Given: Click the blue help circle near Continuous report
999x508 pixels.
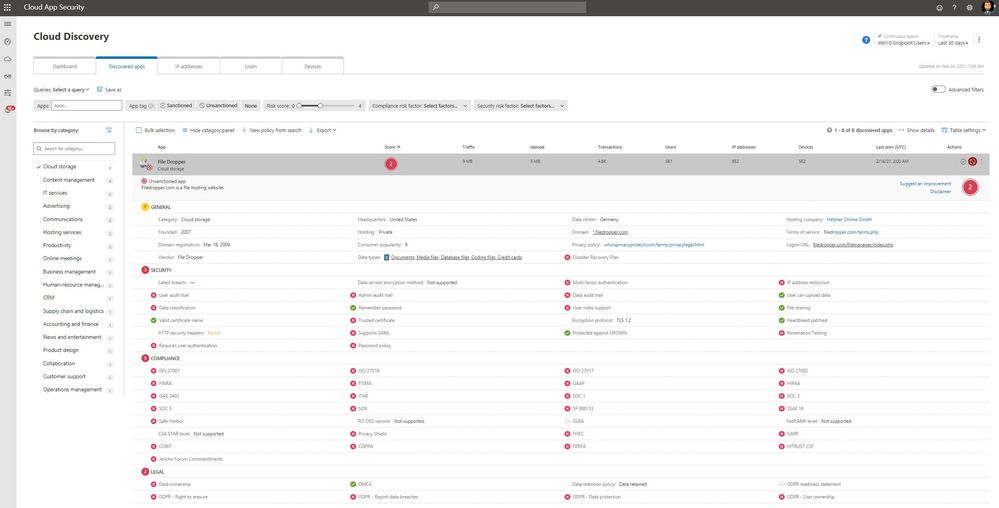Looking at the screenshot, I should point(866,40).
